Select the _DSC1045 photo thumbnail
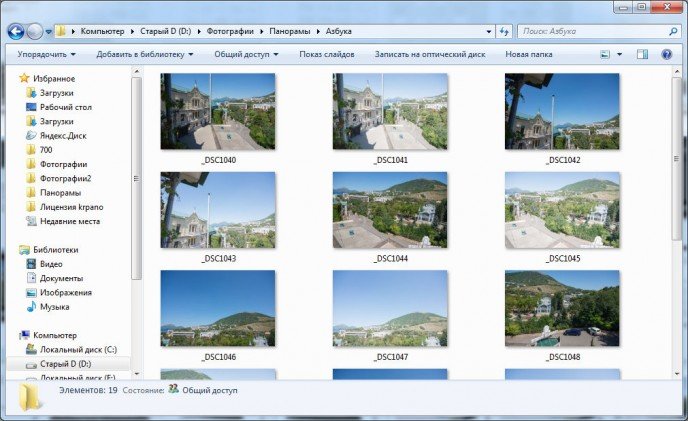This screenshot has height=421, width=688. [562, 210]
